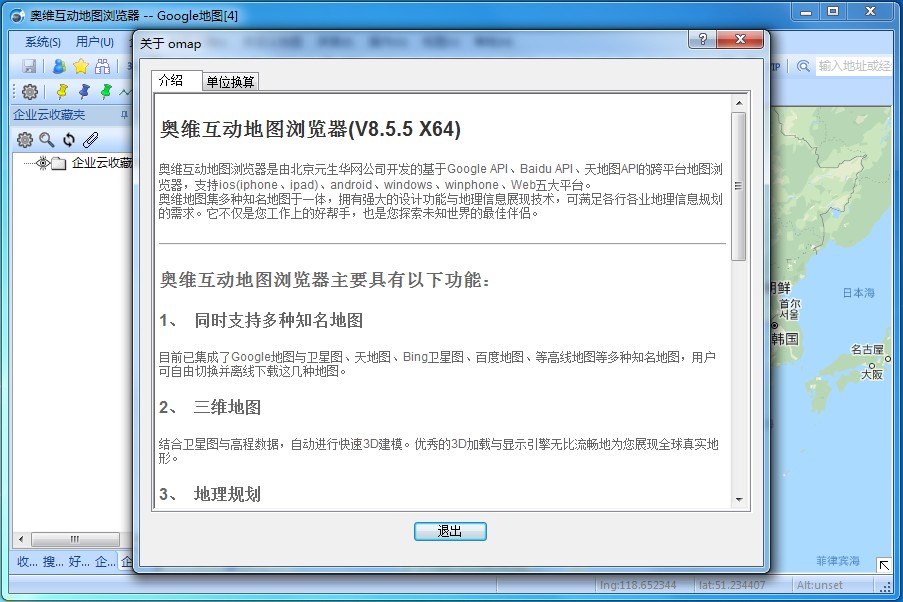Toggle the pin on 企业云收藏夹 panel

(124, 115)
